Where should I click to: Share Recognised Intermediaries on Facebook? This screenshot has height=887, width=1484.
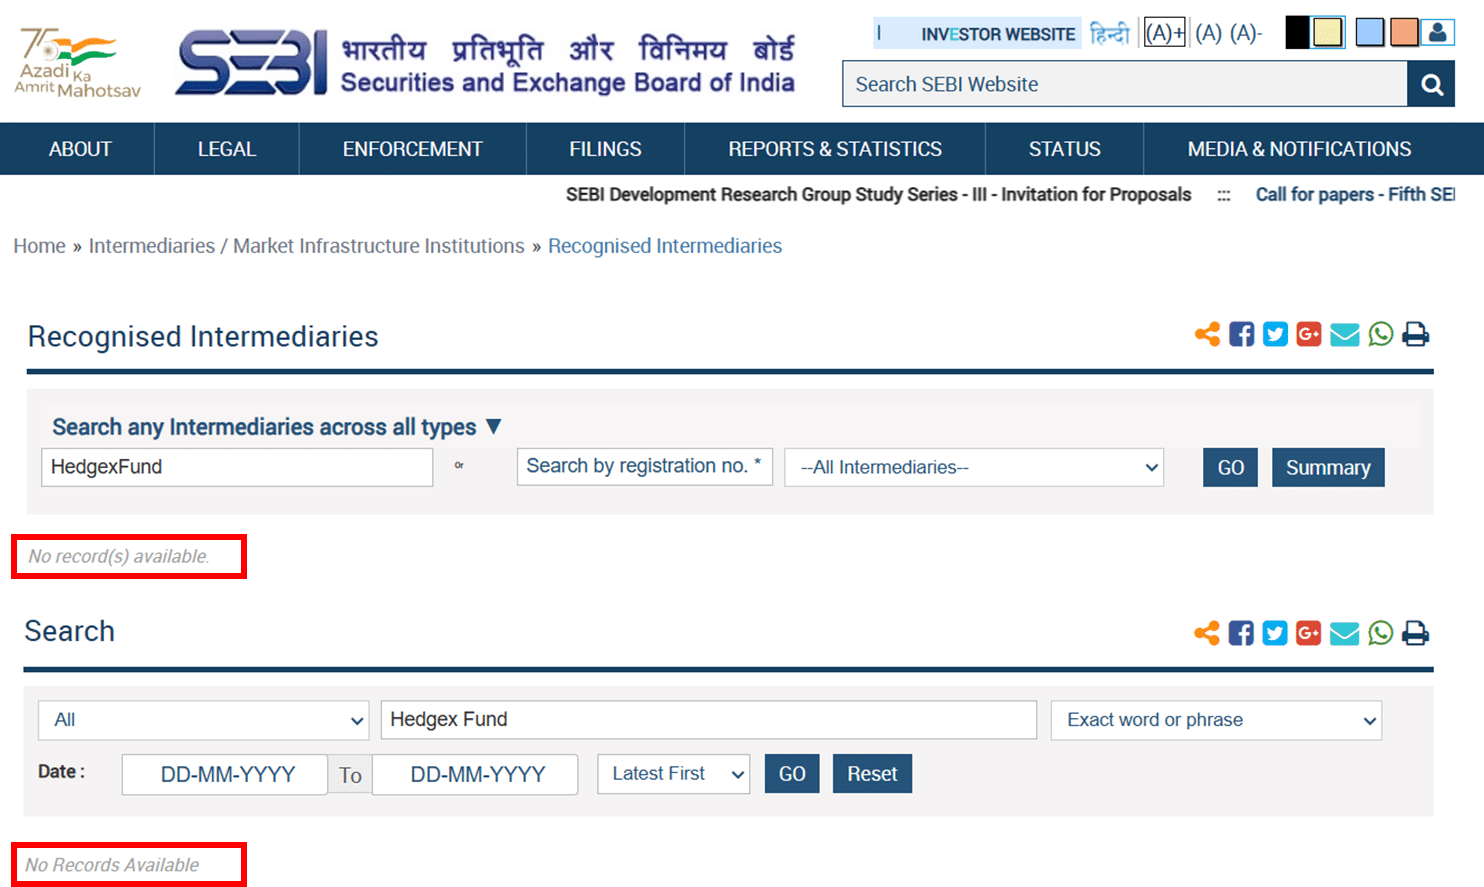point(1241,334)
